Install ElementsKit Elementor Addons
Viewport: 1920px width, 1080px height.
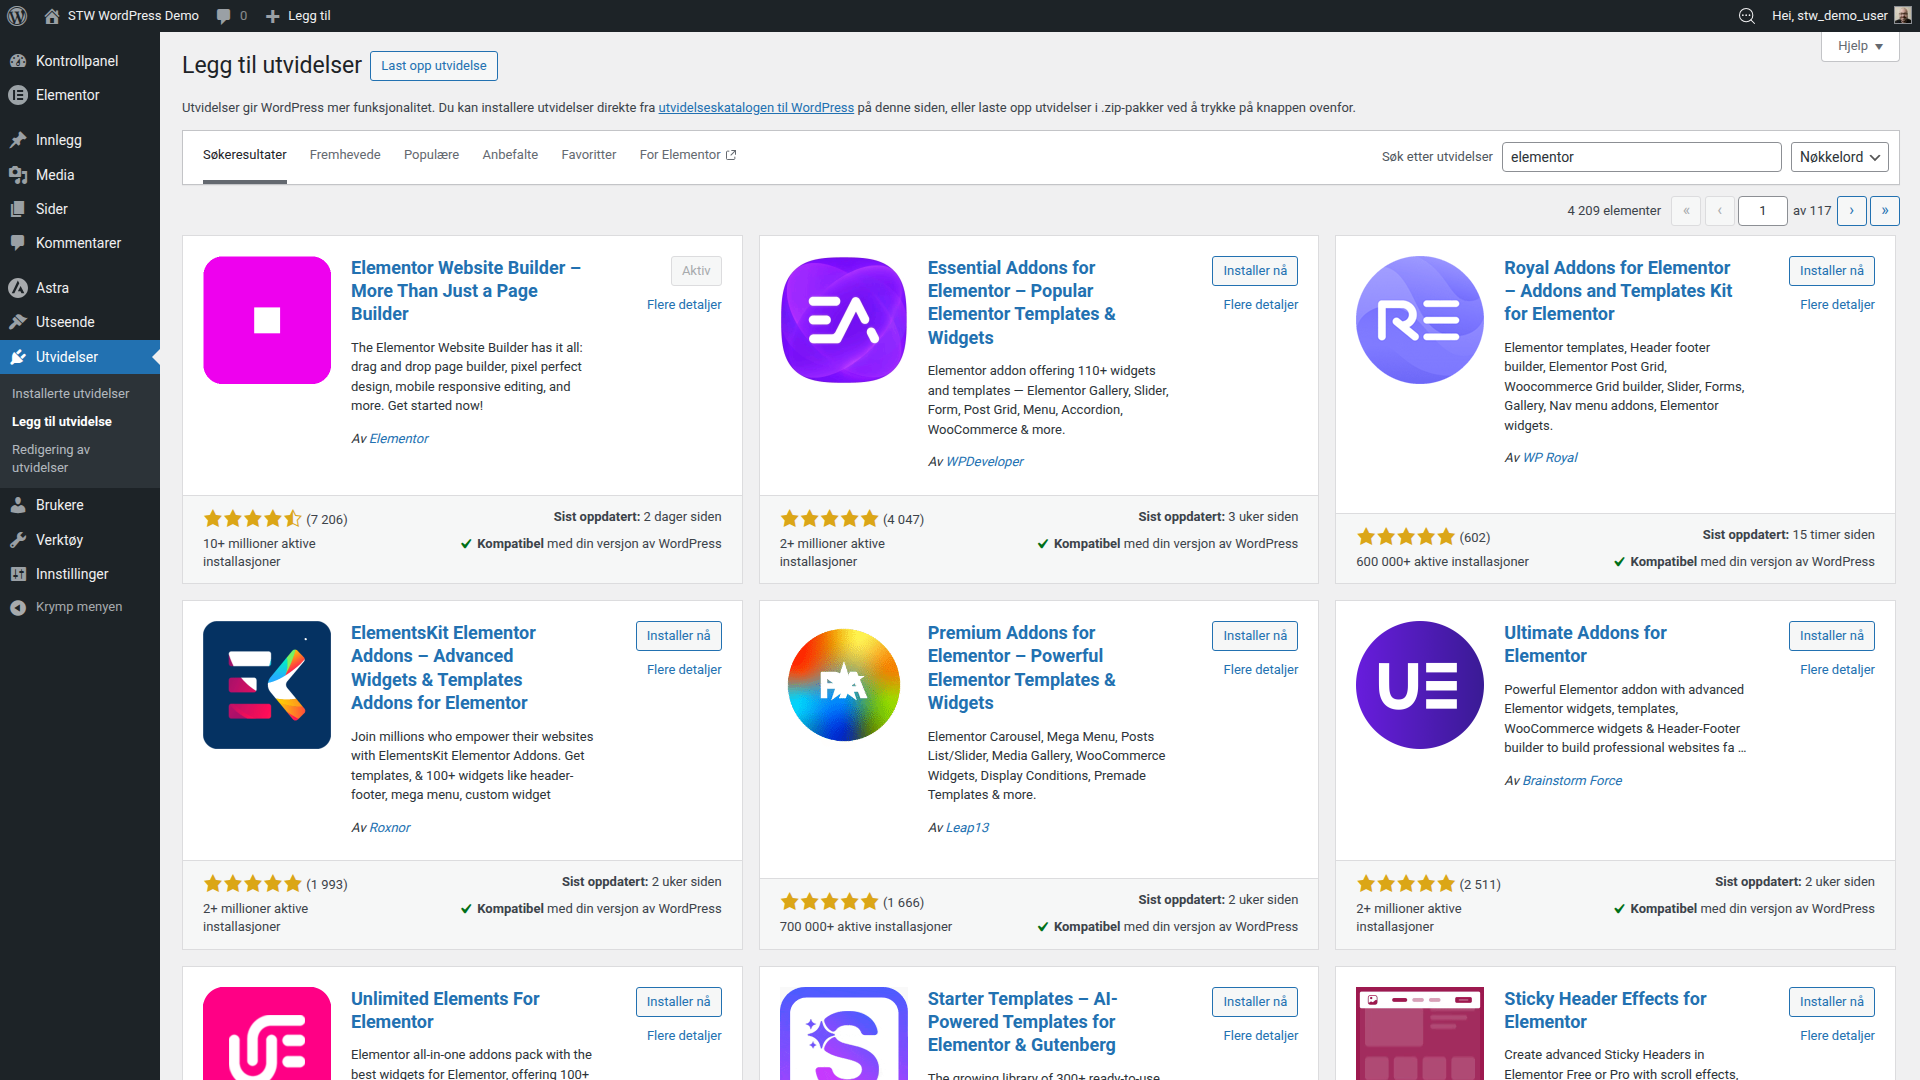(678, 636)
